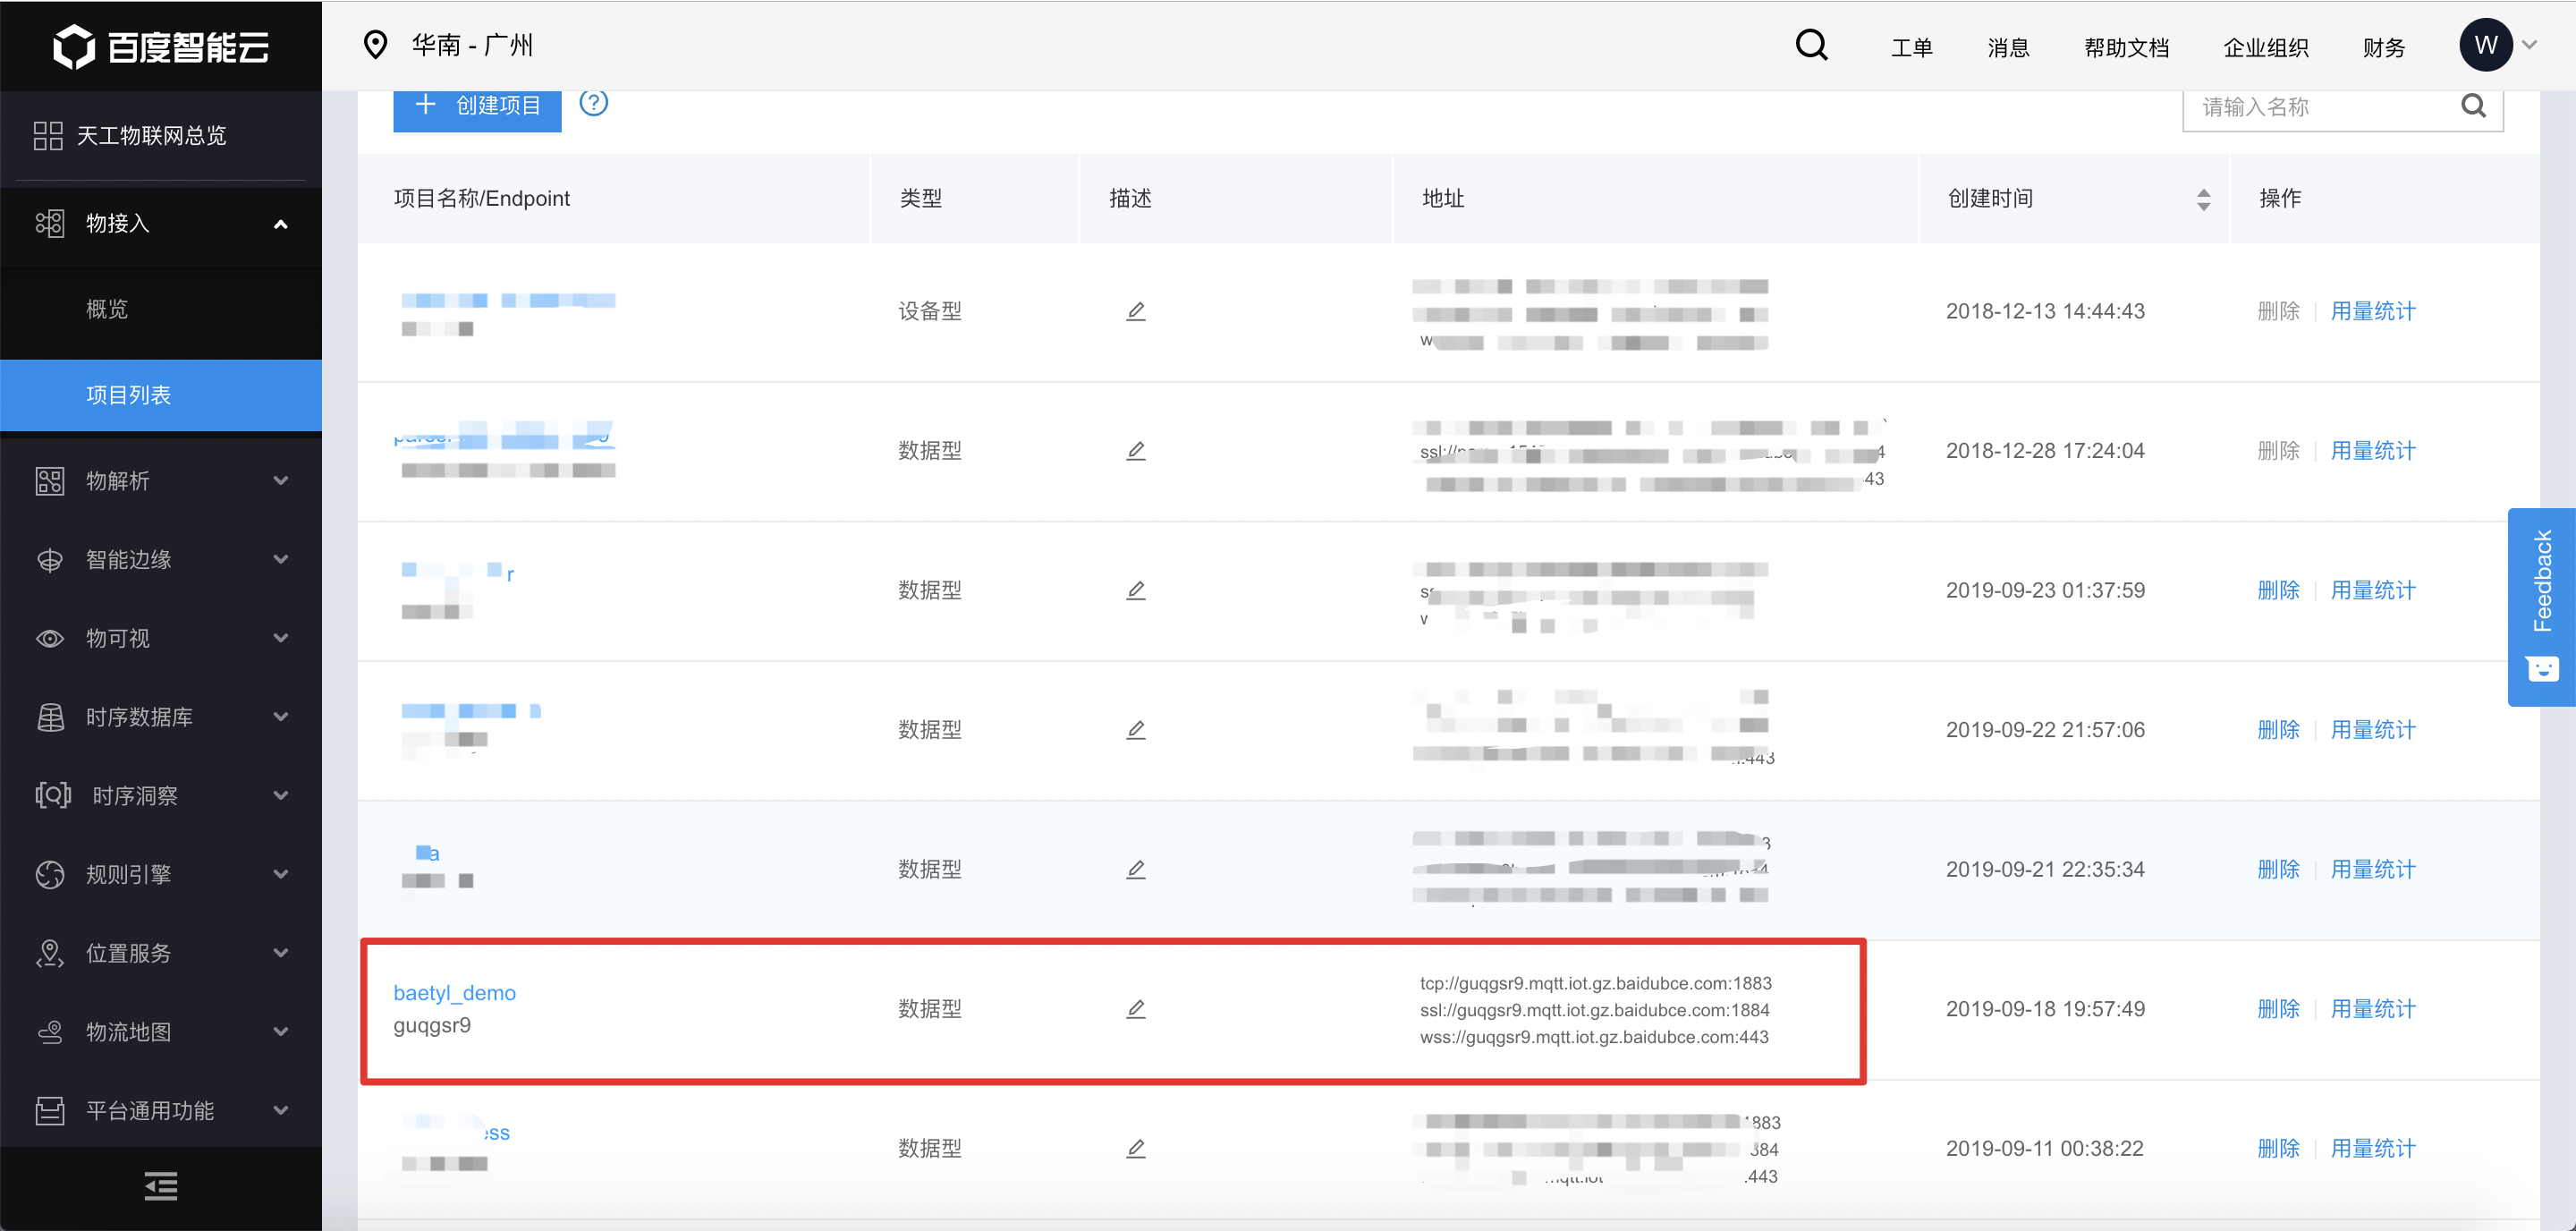The width and height of the screenshot is (2576, 1231).
Task: Expand the 规则引擎 menu chevron
Action: pos(281,874)
